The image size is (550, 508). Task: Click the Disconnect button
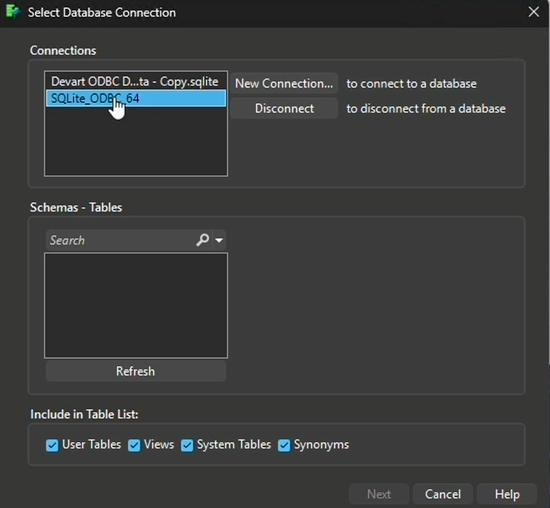tap(284, 108)
